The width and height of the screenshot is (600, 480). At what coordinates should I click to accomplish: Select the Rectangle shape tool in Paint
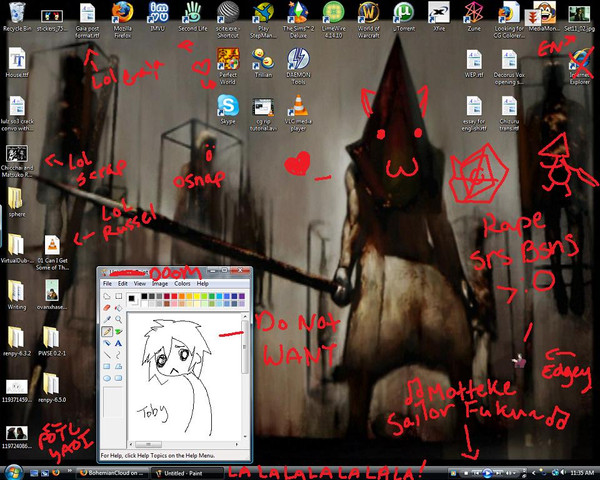coord(107,367)
